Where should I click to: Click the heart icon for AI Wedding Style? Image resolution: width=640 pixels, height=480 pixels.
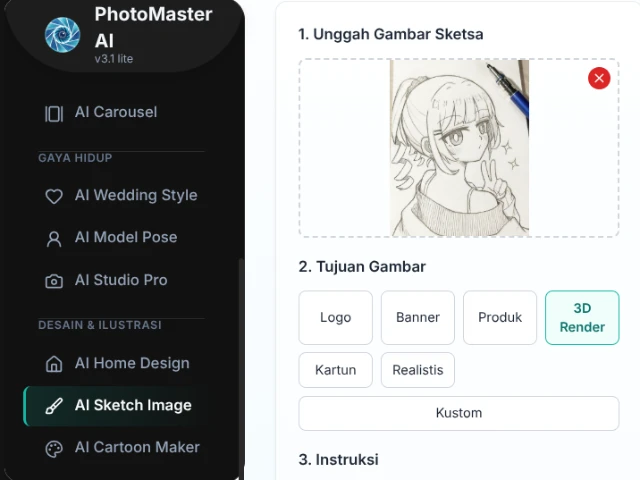coord(54,196)
